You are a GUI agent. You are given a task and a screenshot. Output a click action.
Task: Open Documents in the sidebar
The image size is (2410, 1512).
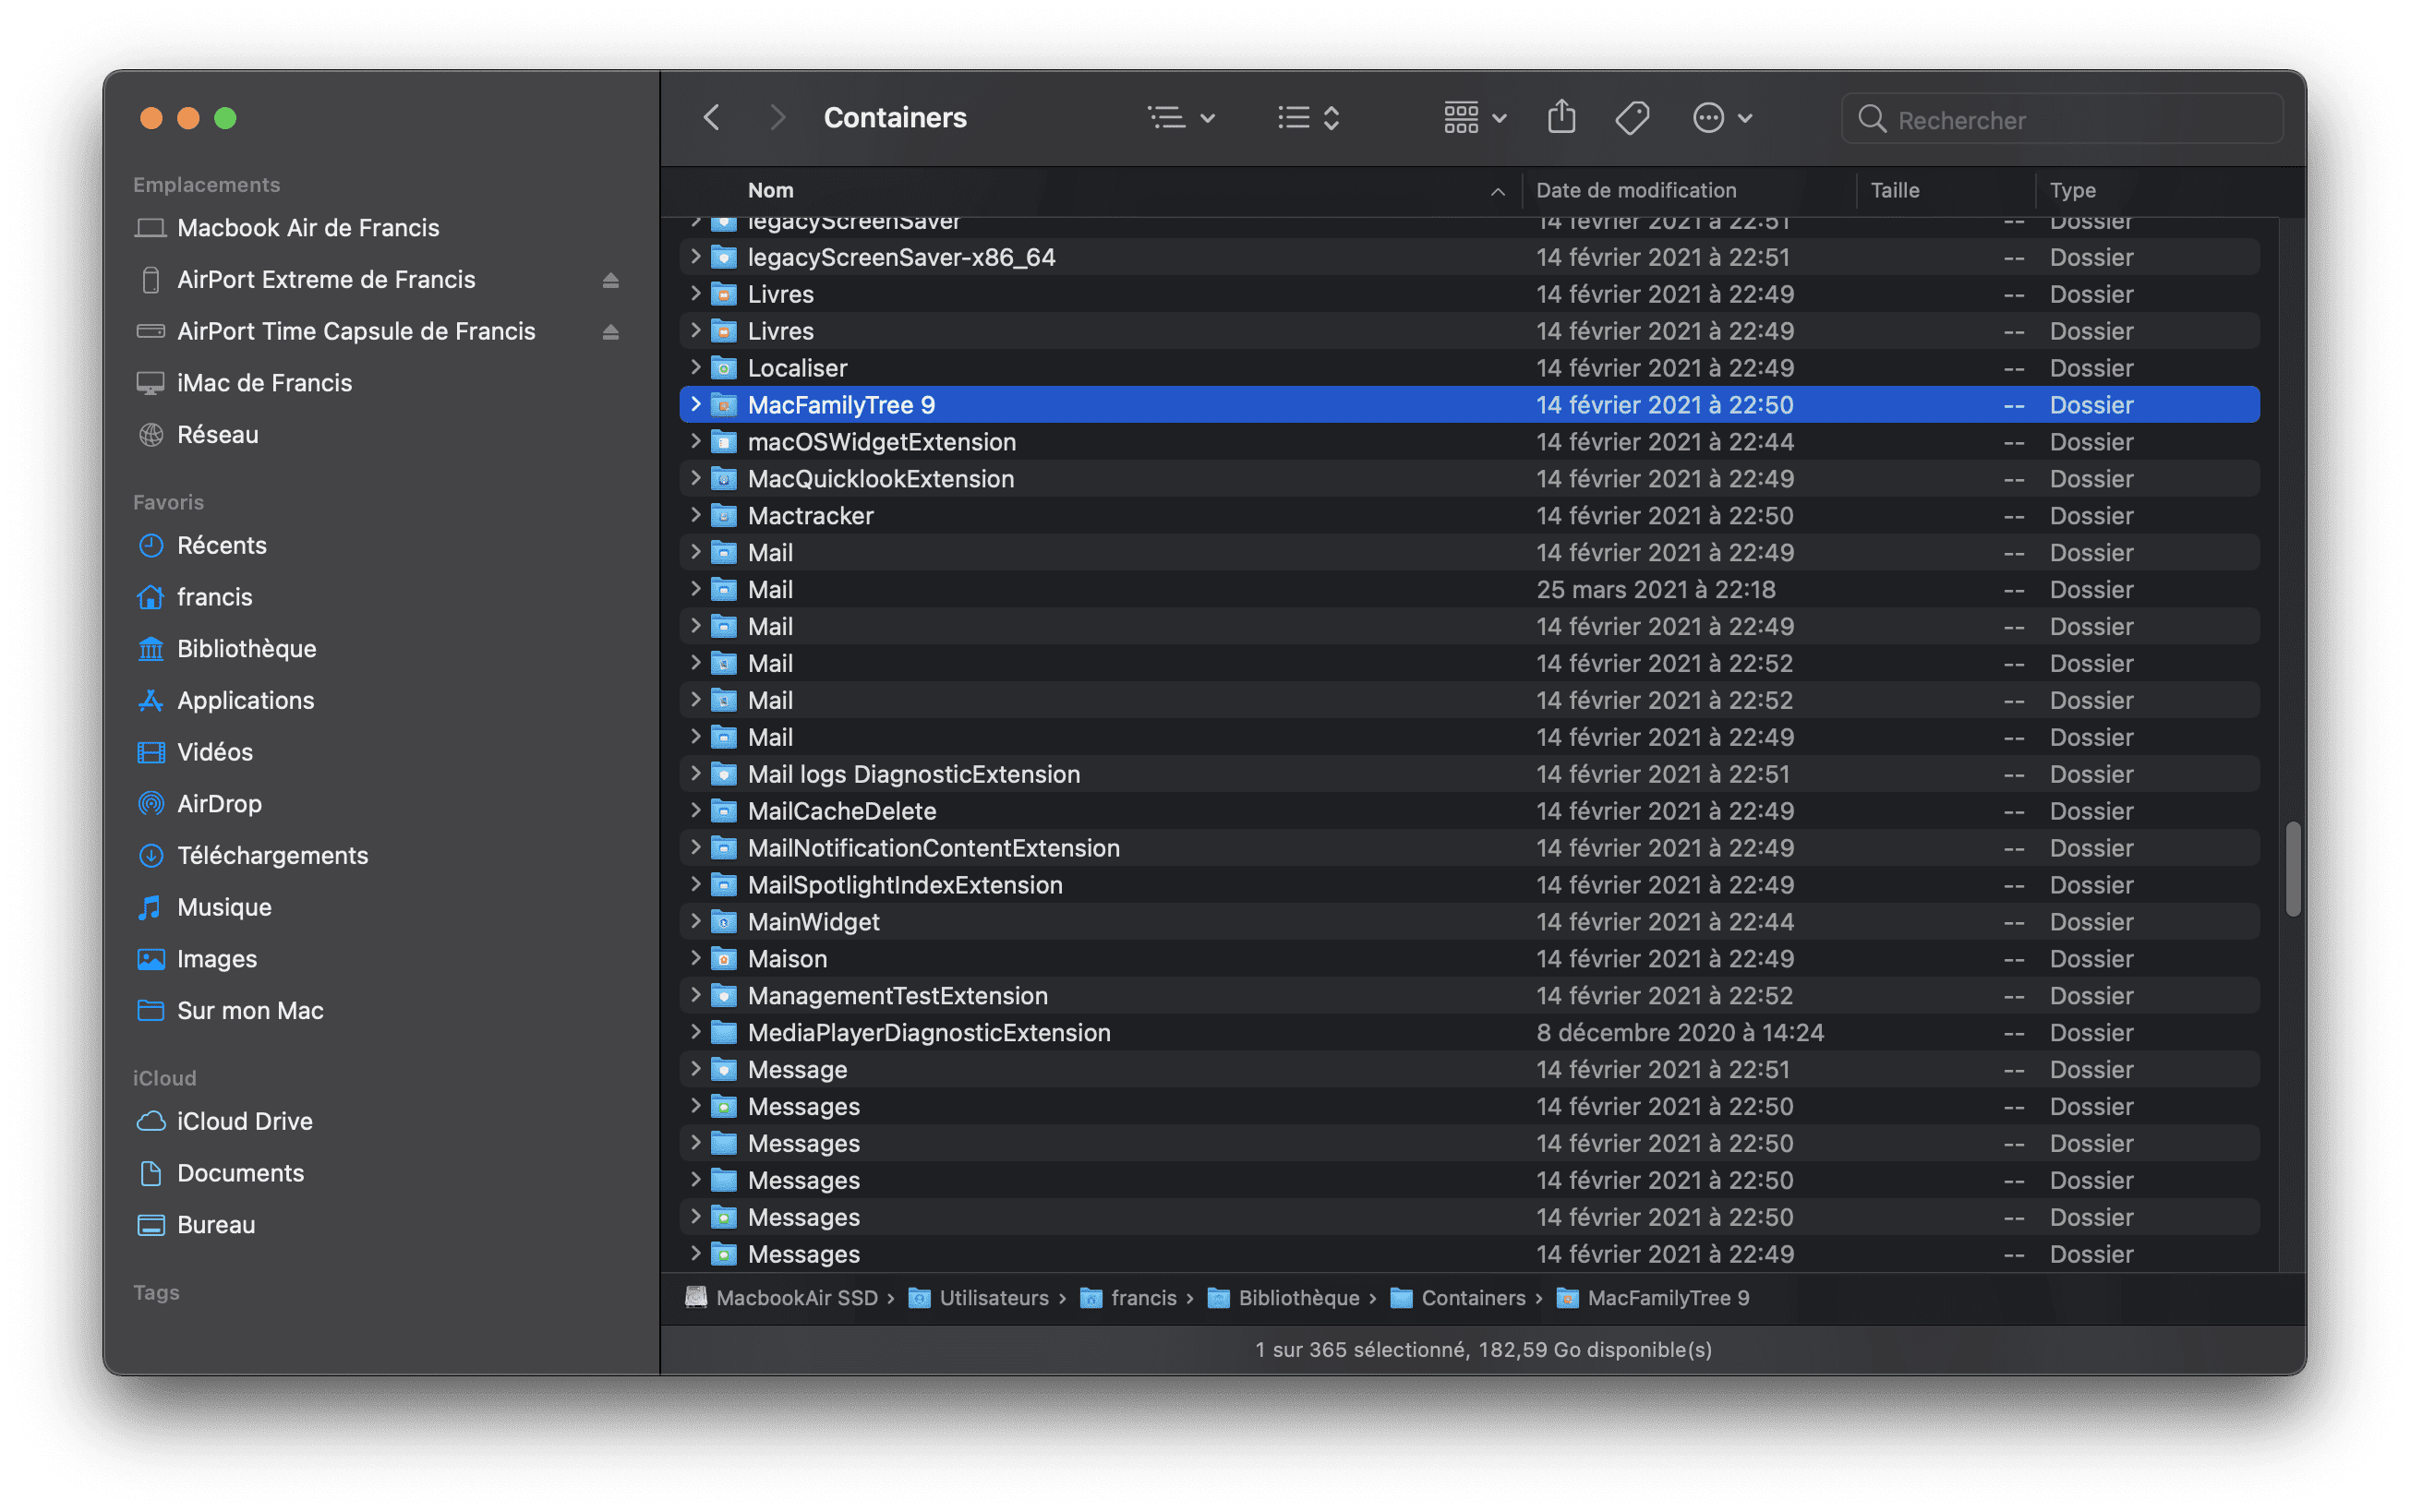240,1174
